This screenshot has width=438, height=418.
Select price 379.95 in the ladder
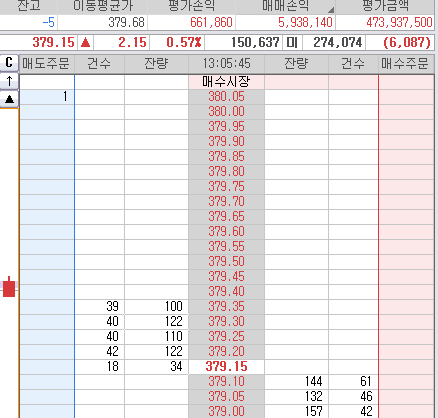[x=226, y=127]
